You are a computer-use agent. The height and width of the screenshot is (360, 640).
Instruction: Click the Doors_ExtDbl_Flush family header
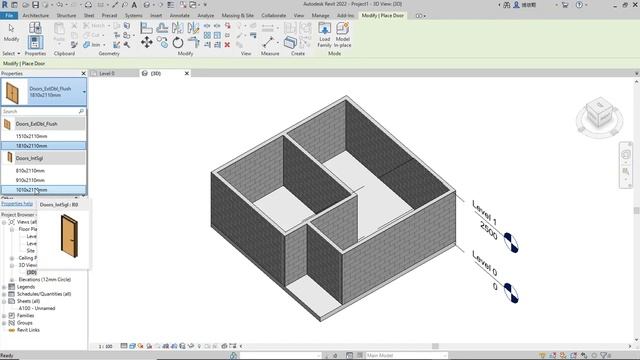[44, 124]
